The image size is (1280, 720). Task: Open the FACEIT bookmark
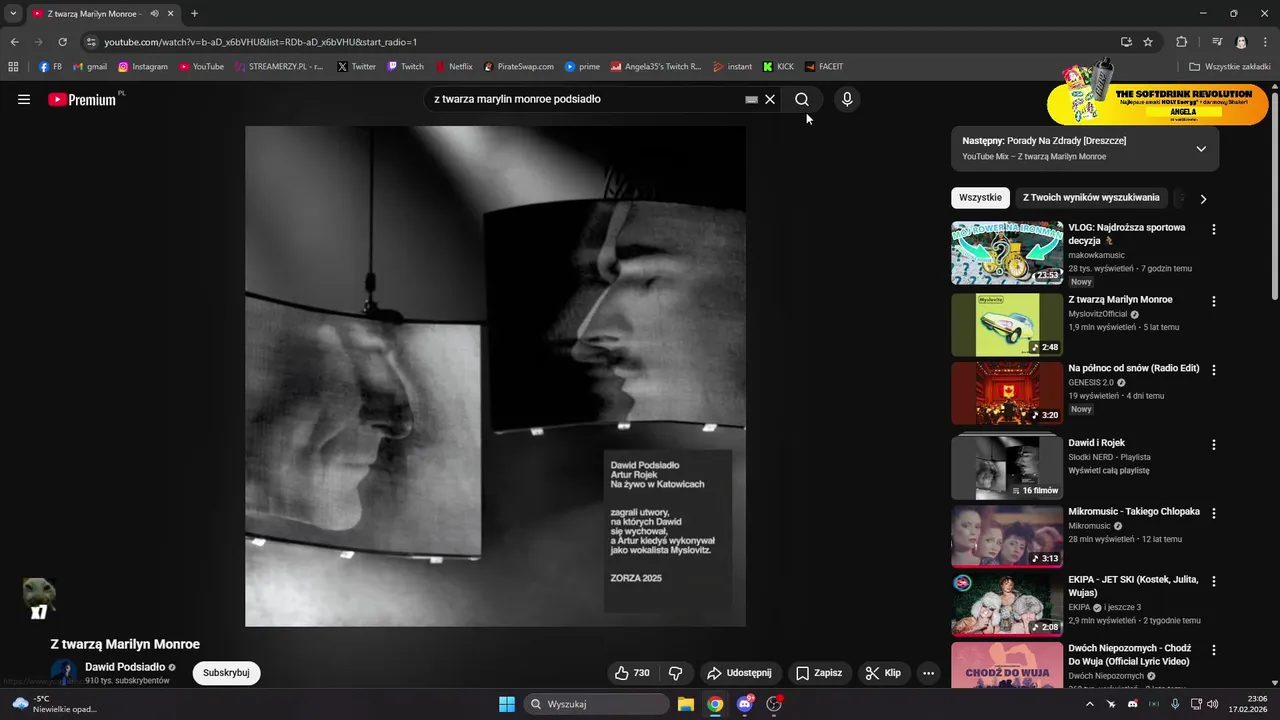click(824, 67)
